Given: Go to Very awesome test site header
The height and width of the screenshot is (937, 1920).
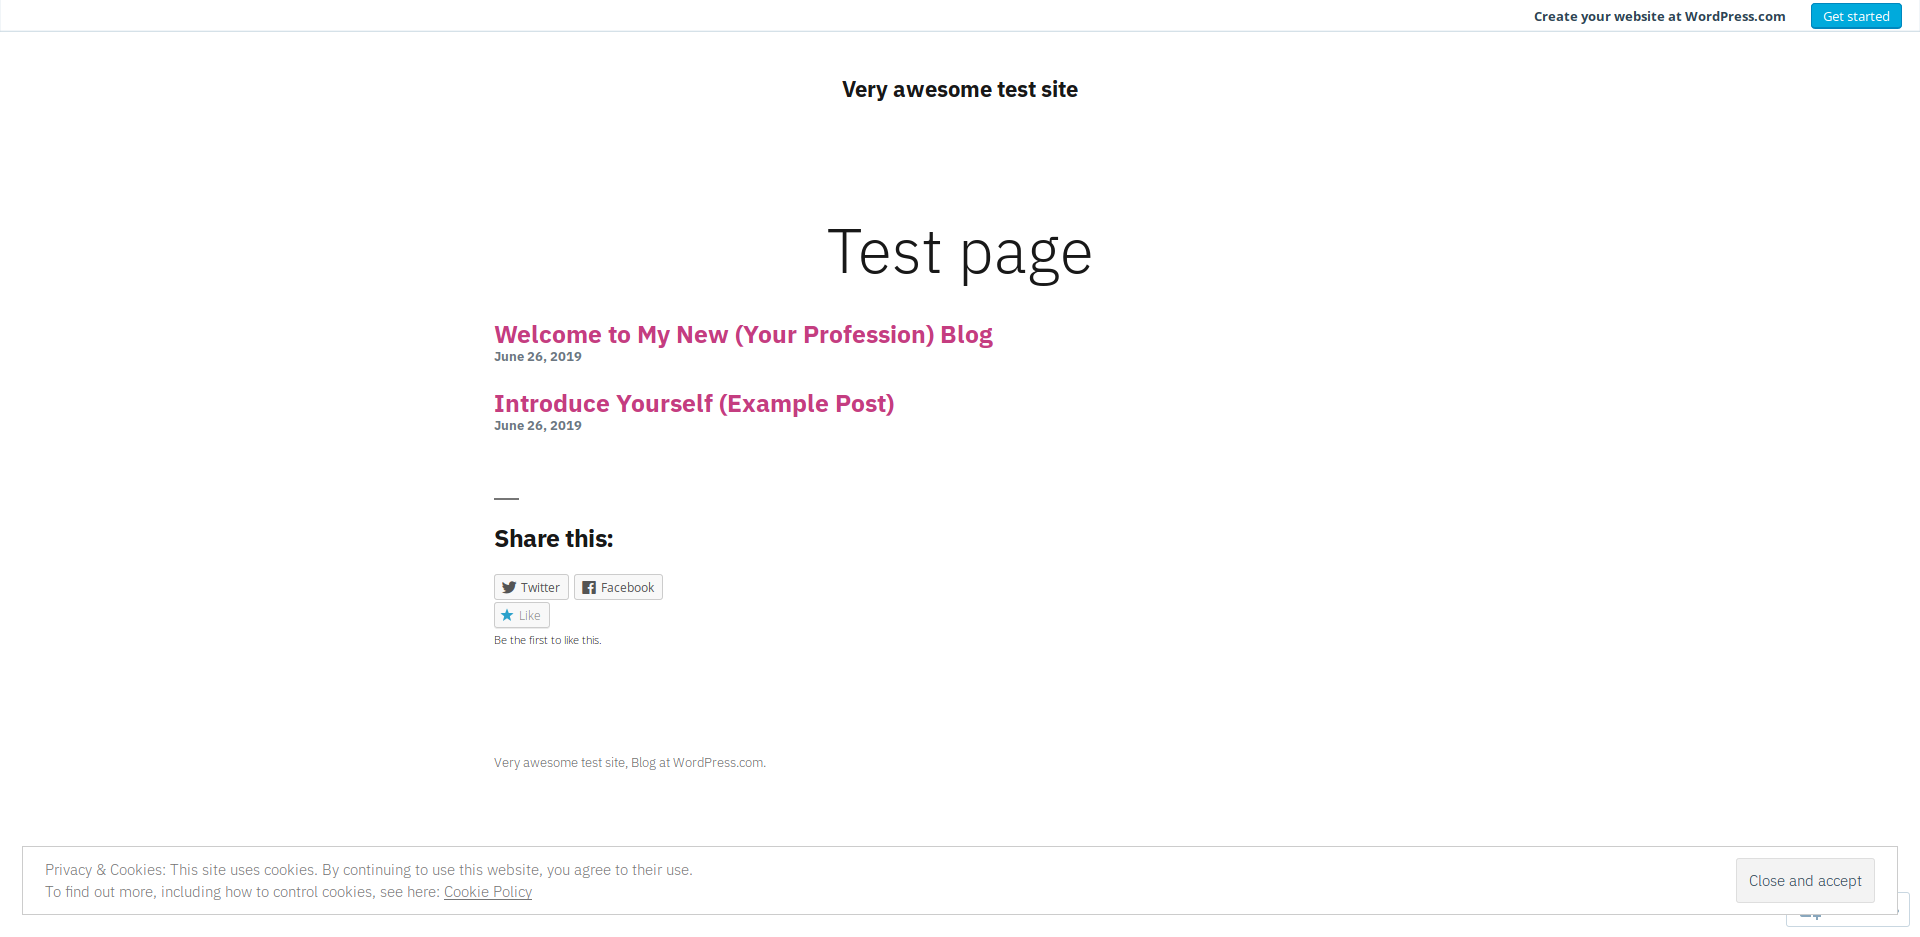Looking at the screenshot, I should pyautogui.click(x=959, y=89).
